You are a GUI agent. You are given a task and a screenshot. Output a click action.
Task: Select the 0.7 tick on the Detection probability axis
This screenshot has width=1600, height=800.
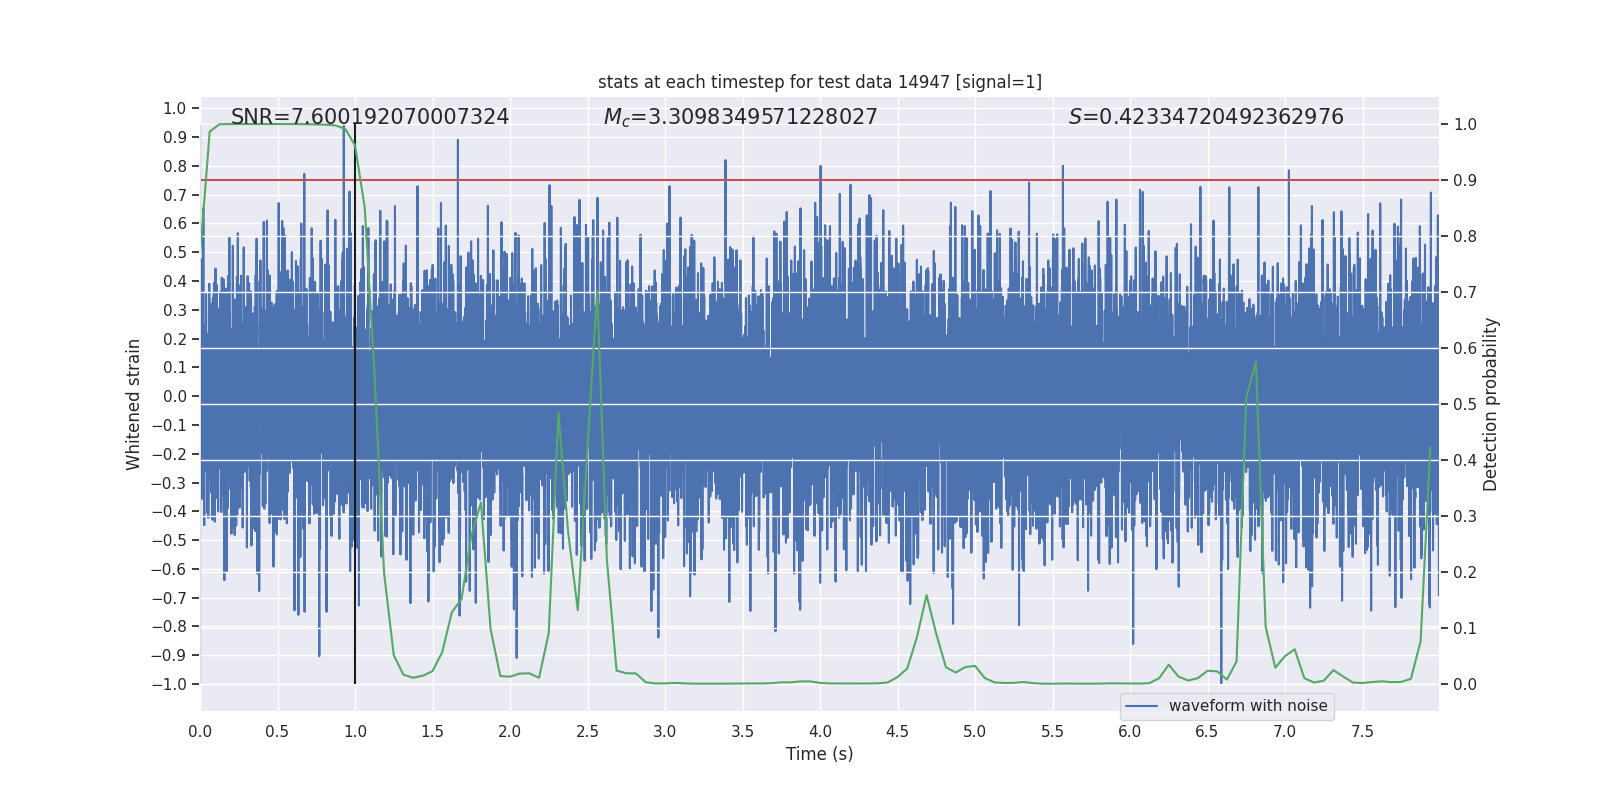tap(1465, 292)
